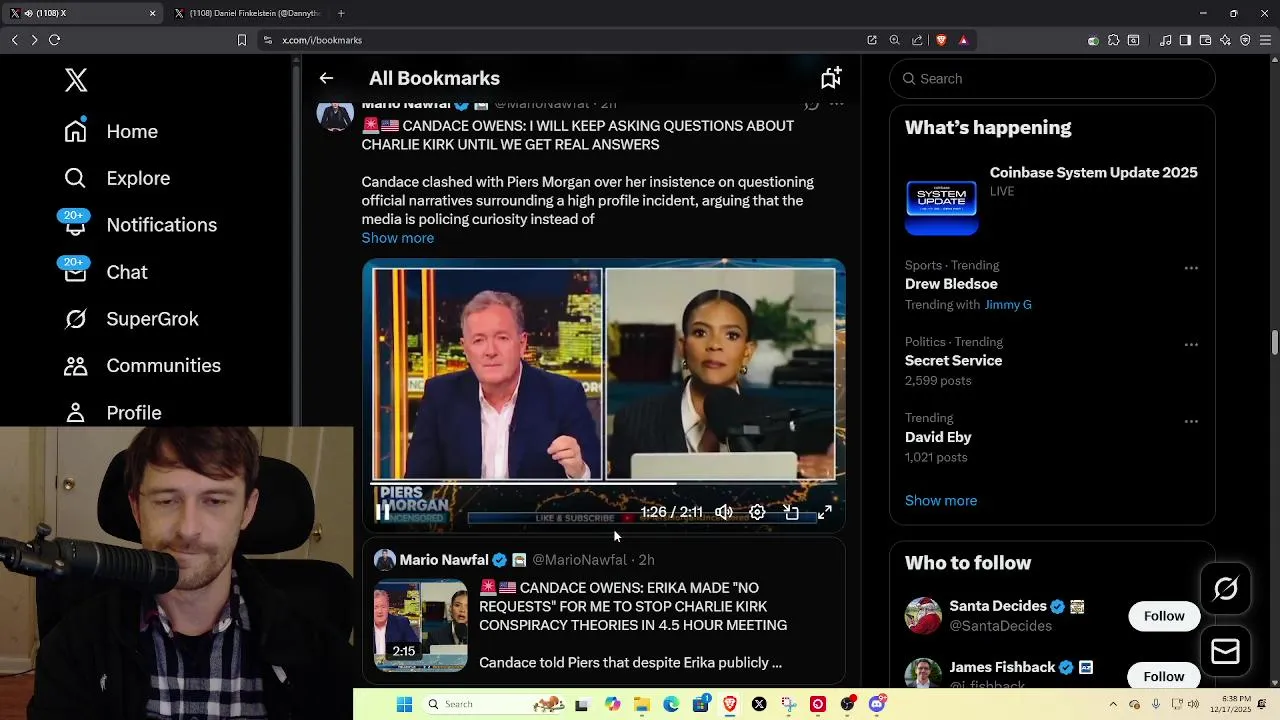Open Brave Leo AI sparkle icon
Screen dimensions: 1280x720
(1225, 40)
